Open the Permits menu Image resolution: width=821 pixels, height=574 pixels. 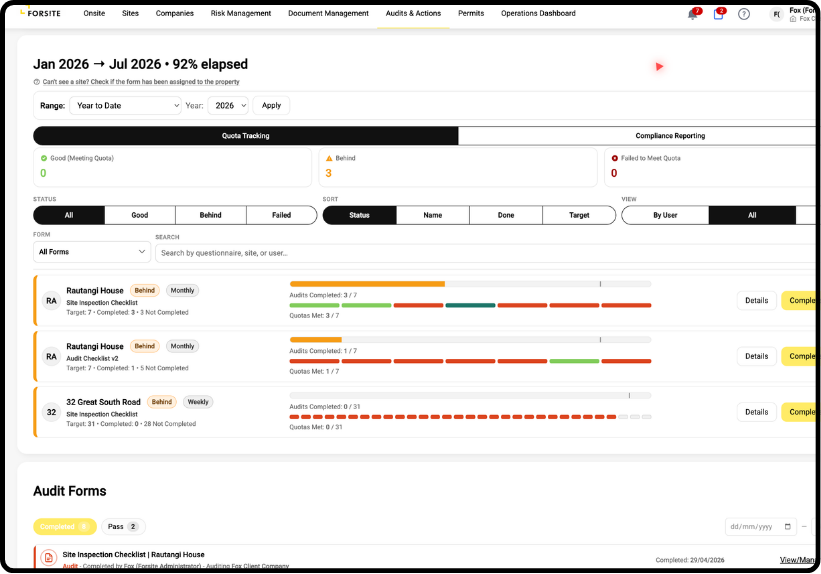[x=471, y=13]
